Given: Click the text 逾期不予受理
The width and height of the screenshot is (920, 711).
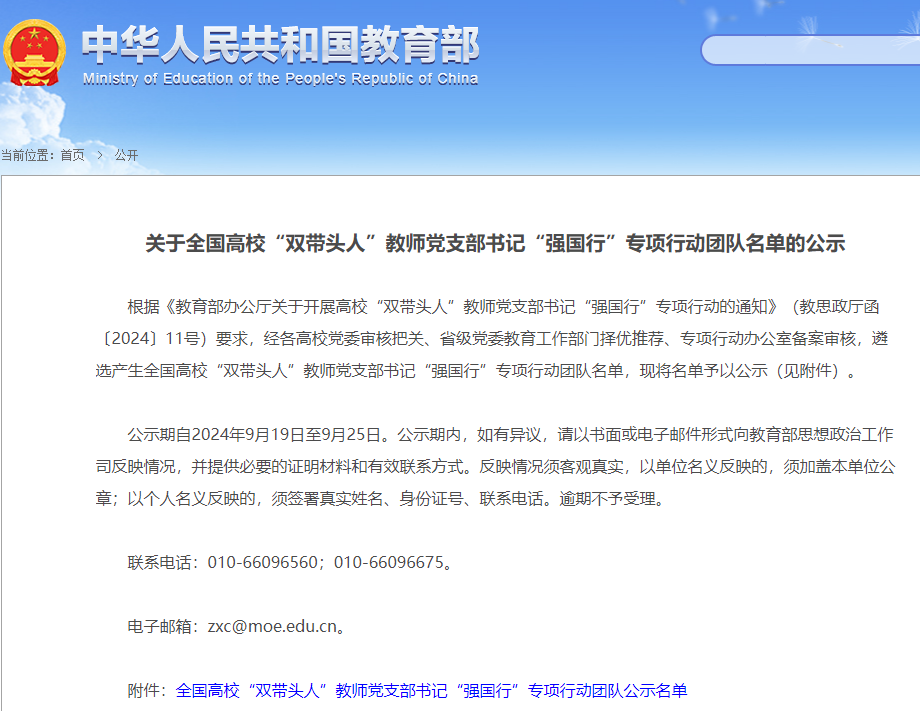Looking at the screenshot, I should click(607, 499).
